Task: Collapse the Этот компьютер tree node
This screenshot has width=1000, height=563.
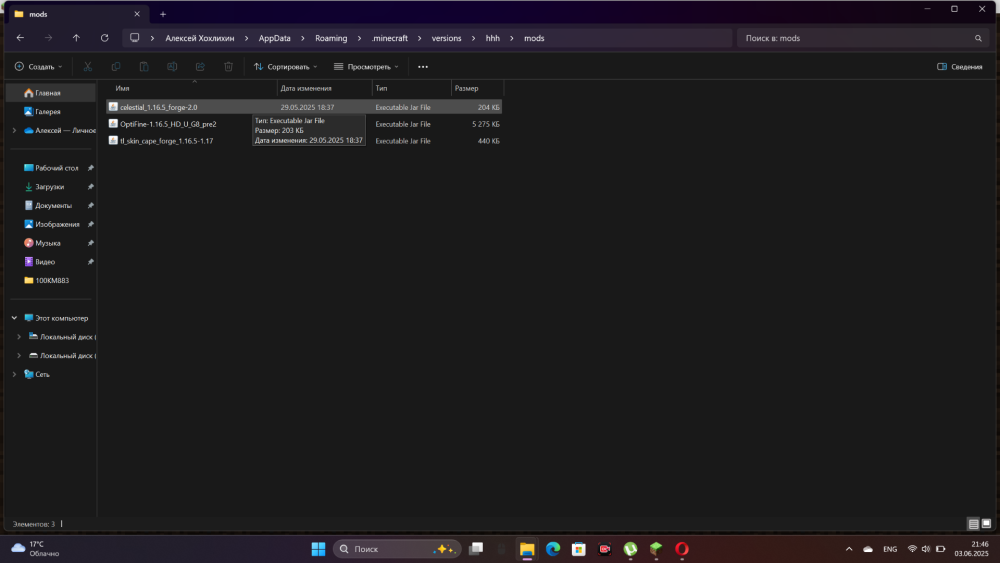Action: coord(14,318)
